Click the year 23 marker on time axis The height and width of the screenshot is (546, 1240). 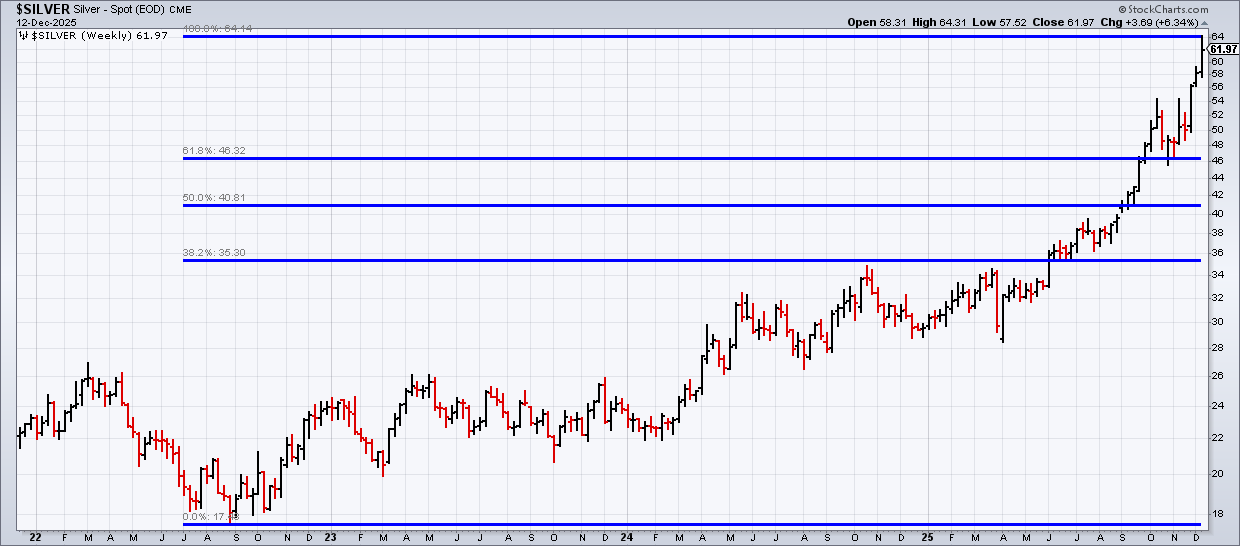pyautogui.click(x=330, y=537)
